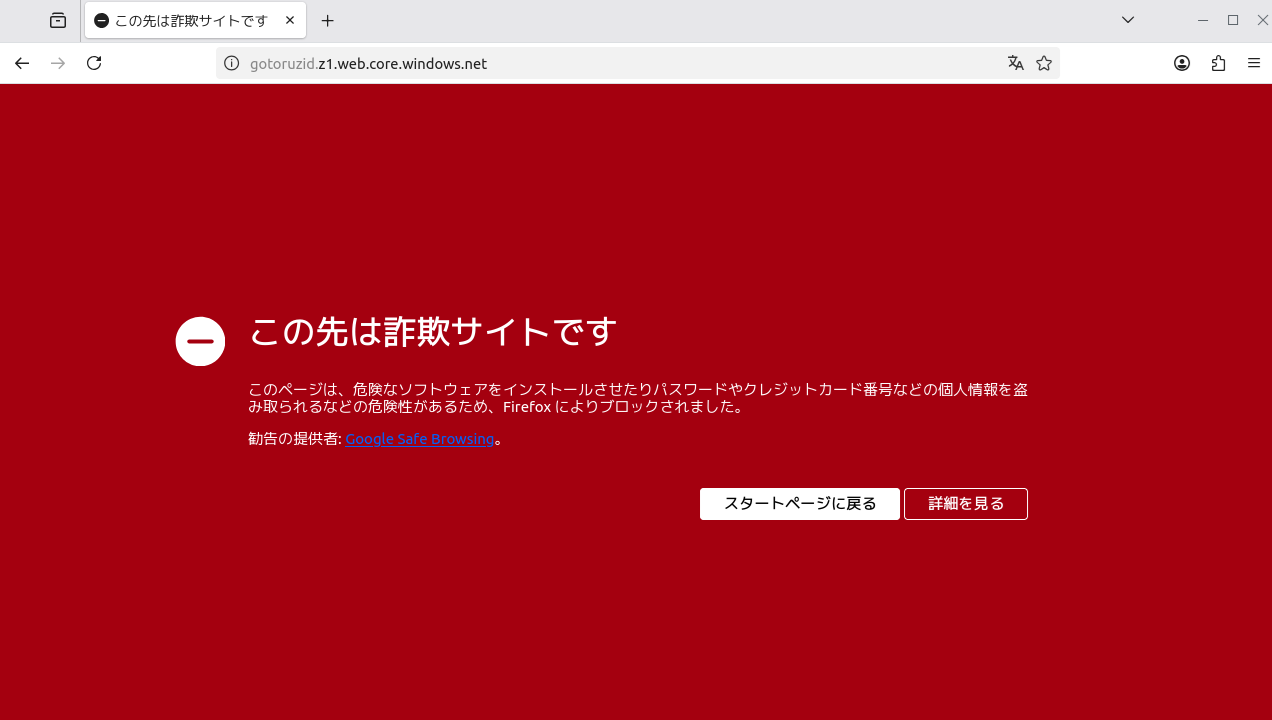1272x720 pixels.
Task: Reload the page with refresh icon
Action: [x=94, y=63]
